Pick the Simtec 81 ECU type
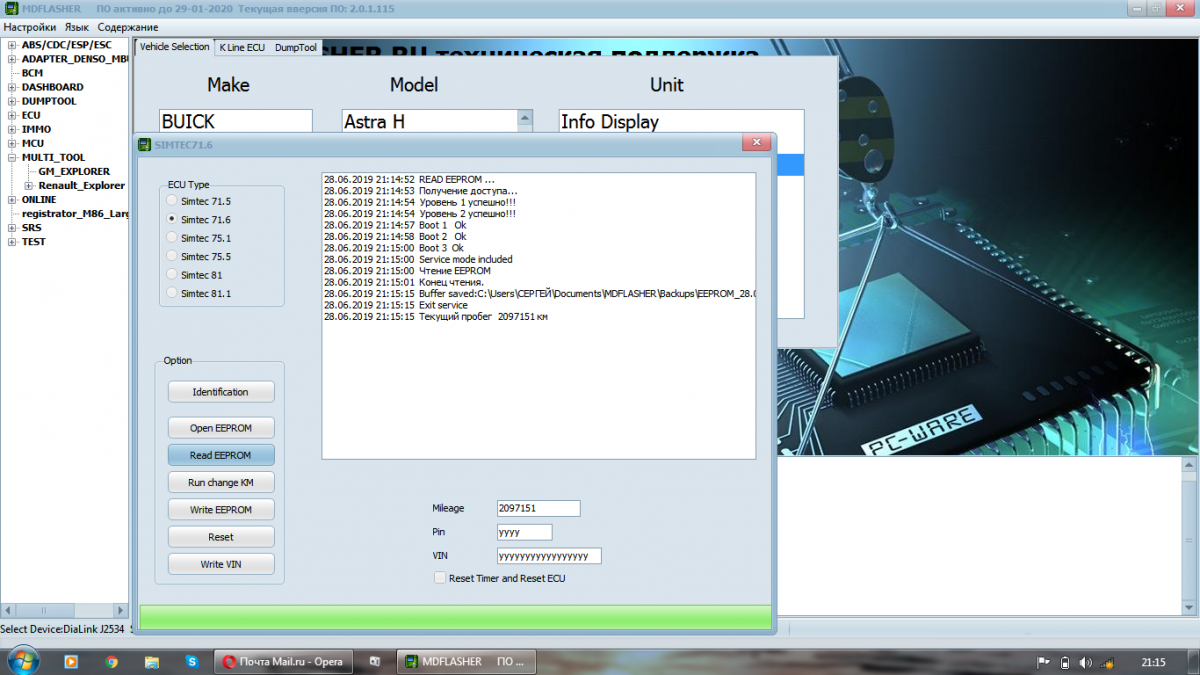 (x=172, y=274)
